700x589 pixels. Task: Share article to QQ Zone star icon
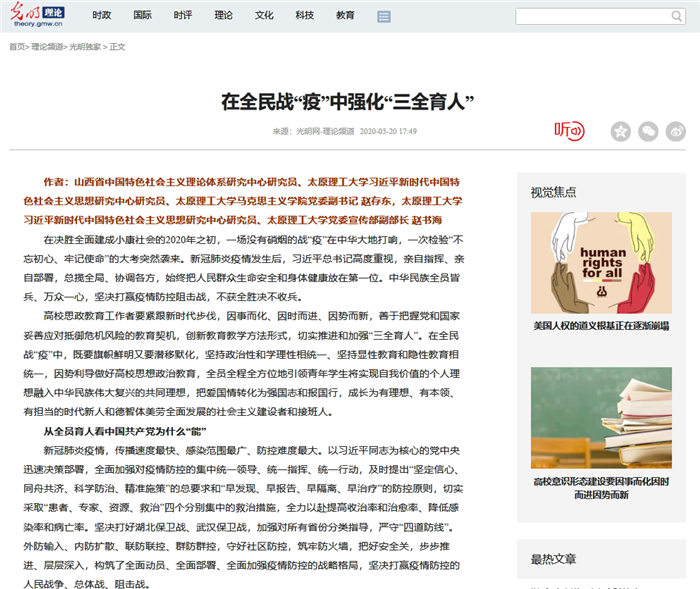pos(621,131)
